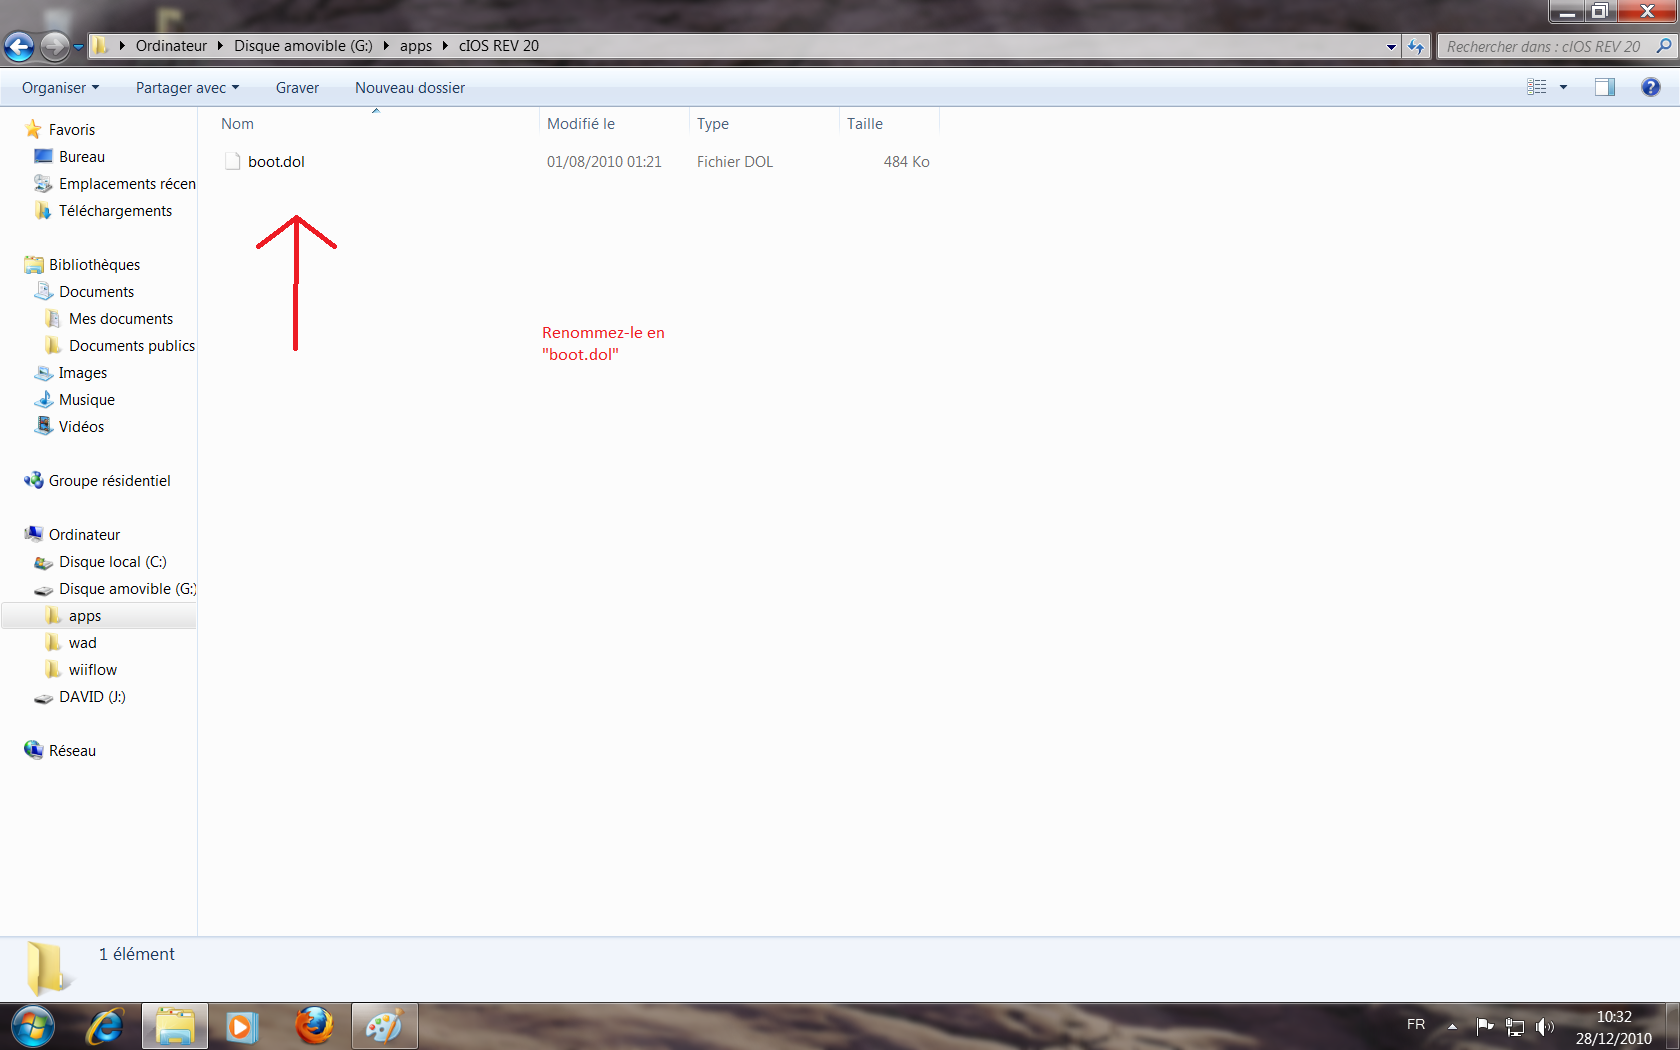The image size is (1680, 1050).
Task: Click the 'Graver' toolbar button
Action: 297,88
